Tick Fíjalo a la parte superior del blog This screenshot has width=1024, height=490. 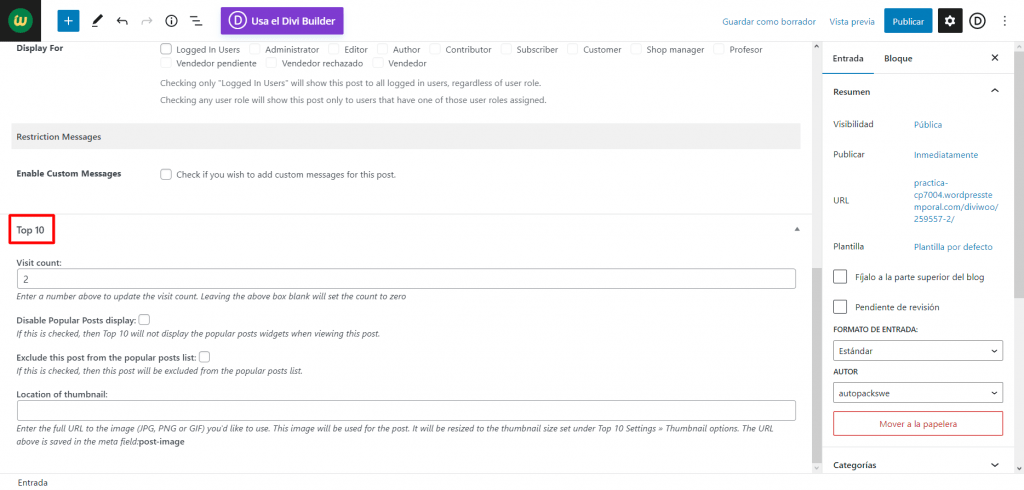pyautogui.click(x=840, y=276)
